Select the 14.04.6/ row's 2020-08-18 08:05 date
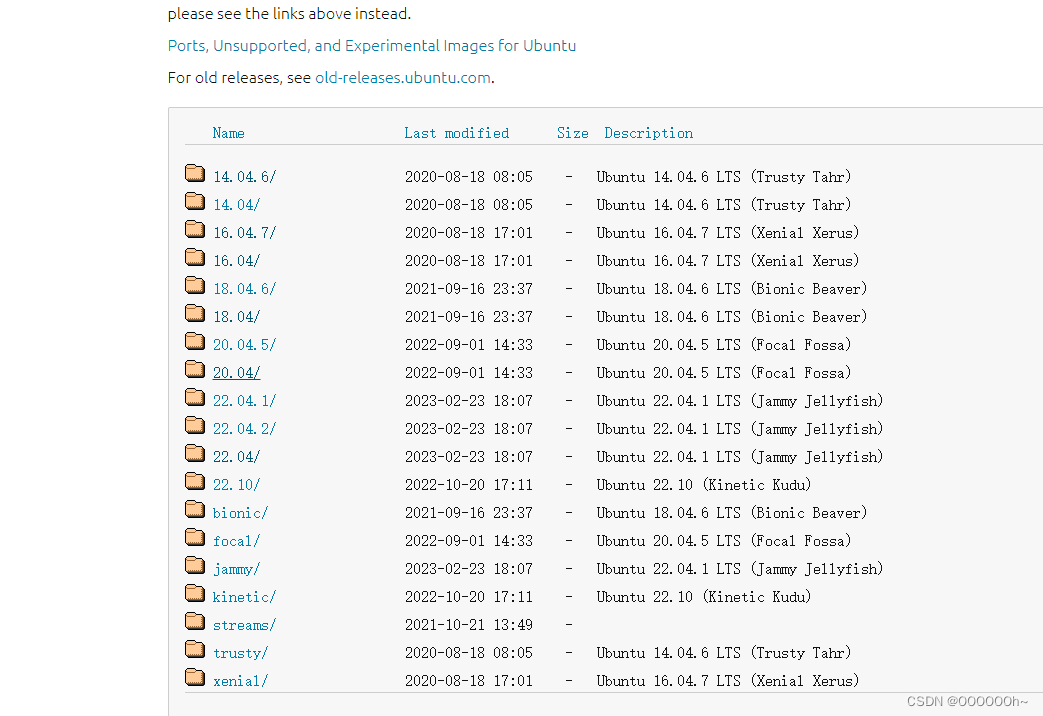1043x716 pixels. 469,177
